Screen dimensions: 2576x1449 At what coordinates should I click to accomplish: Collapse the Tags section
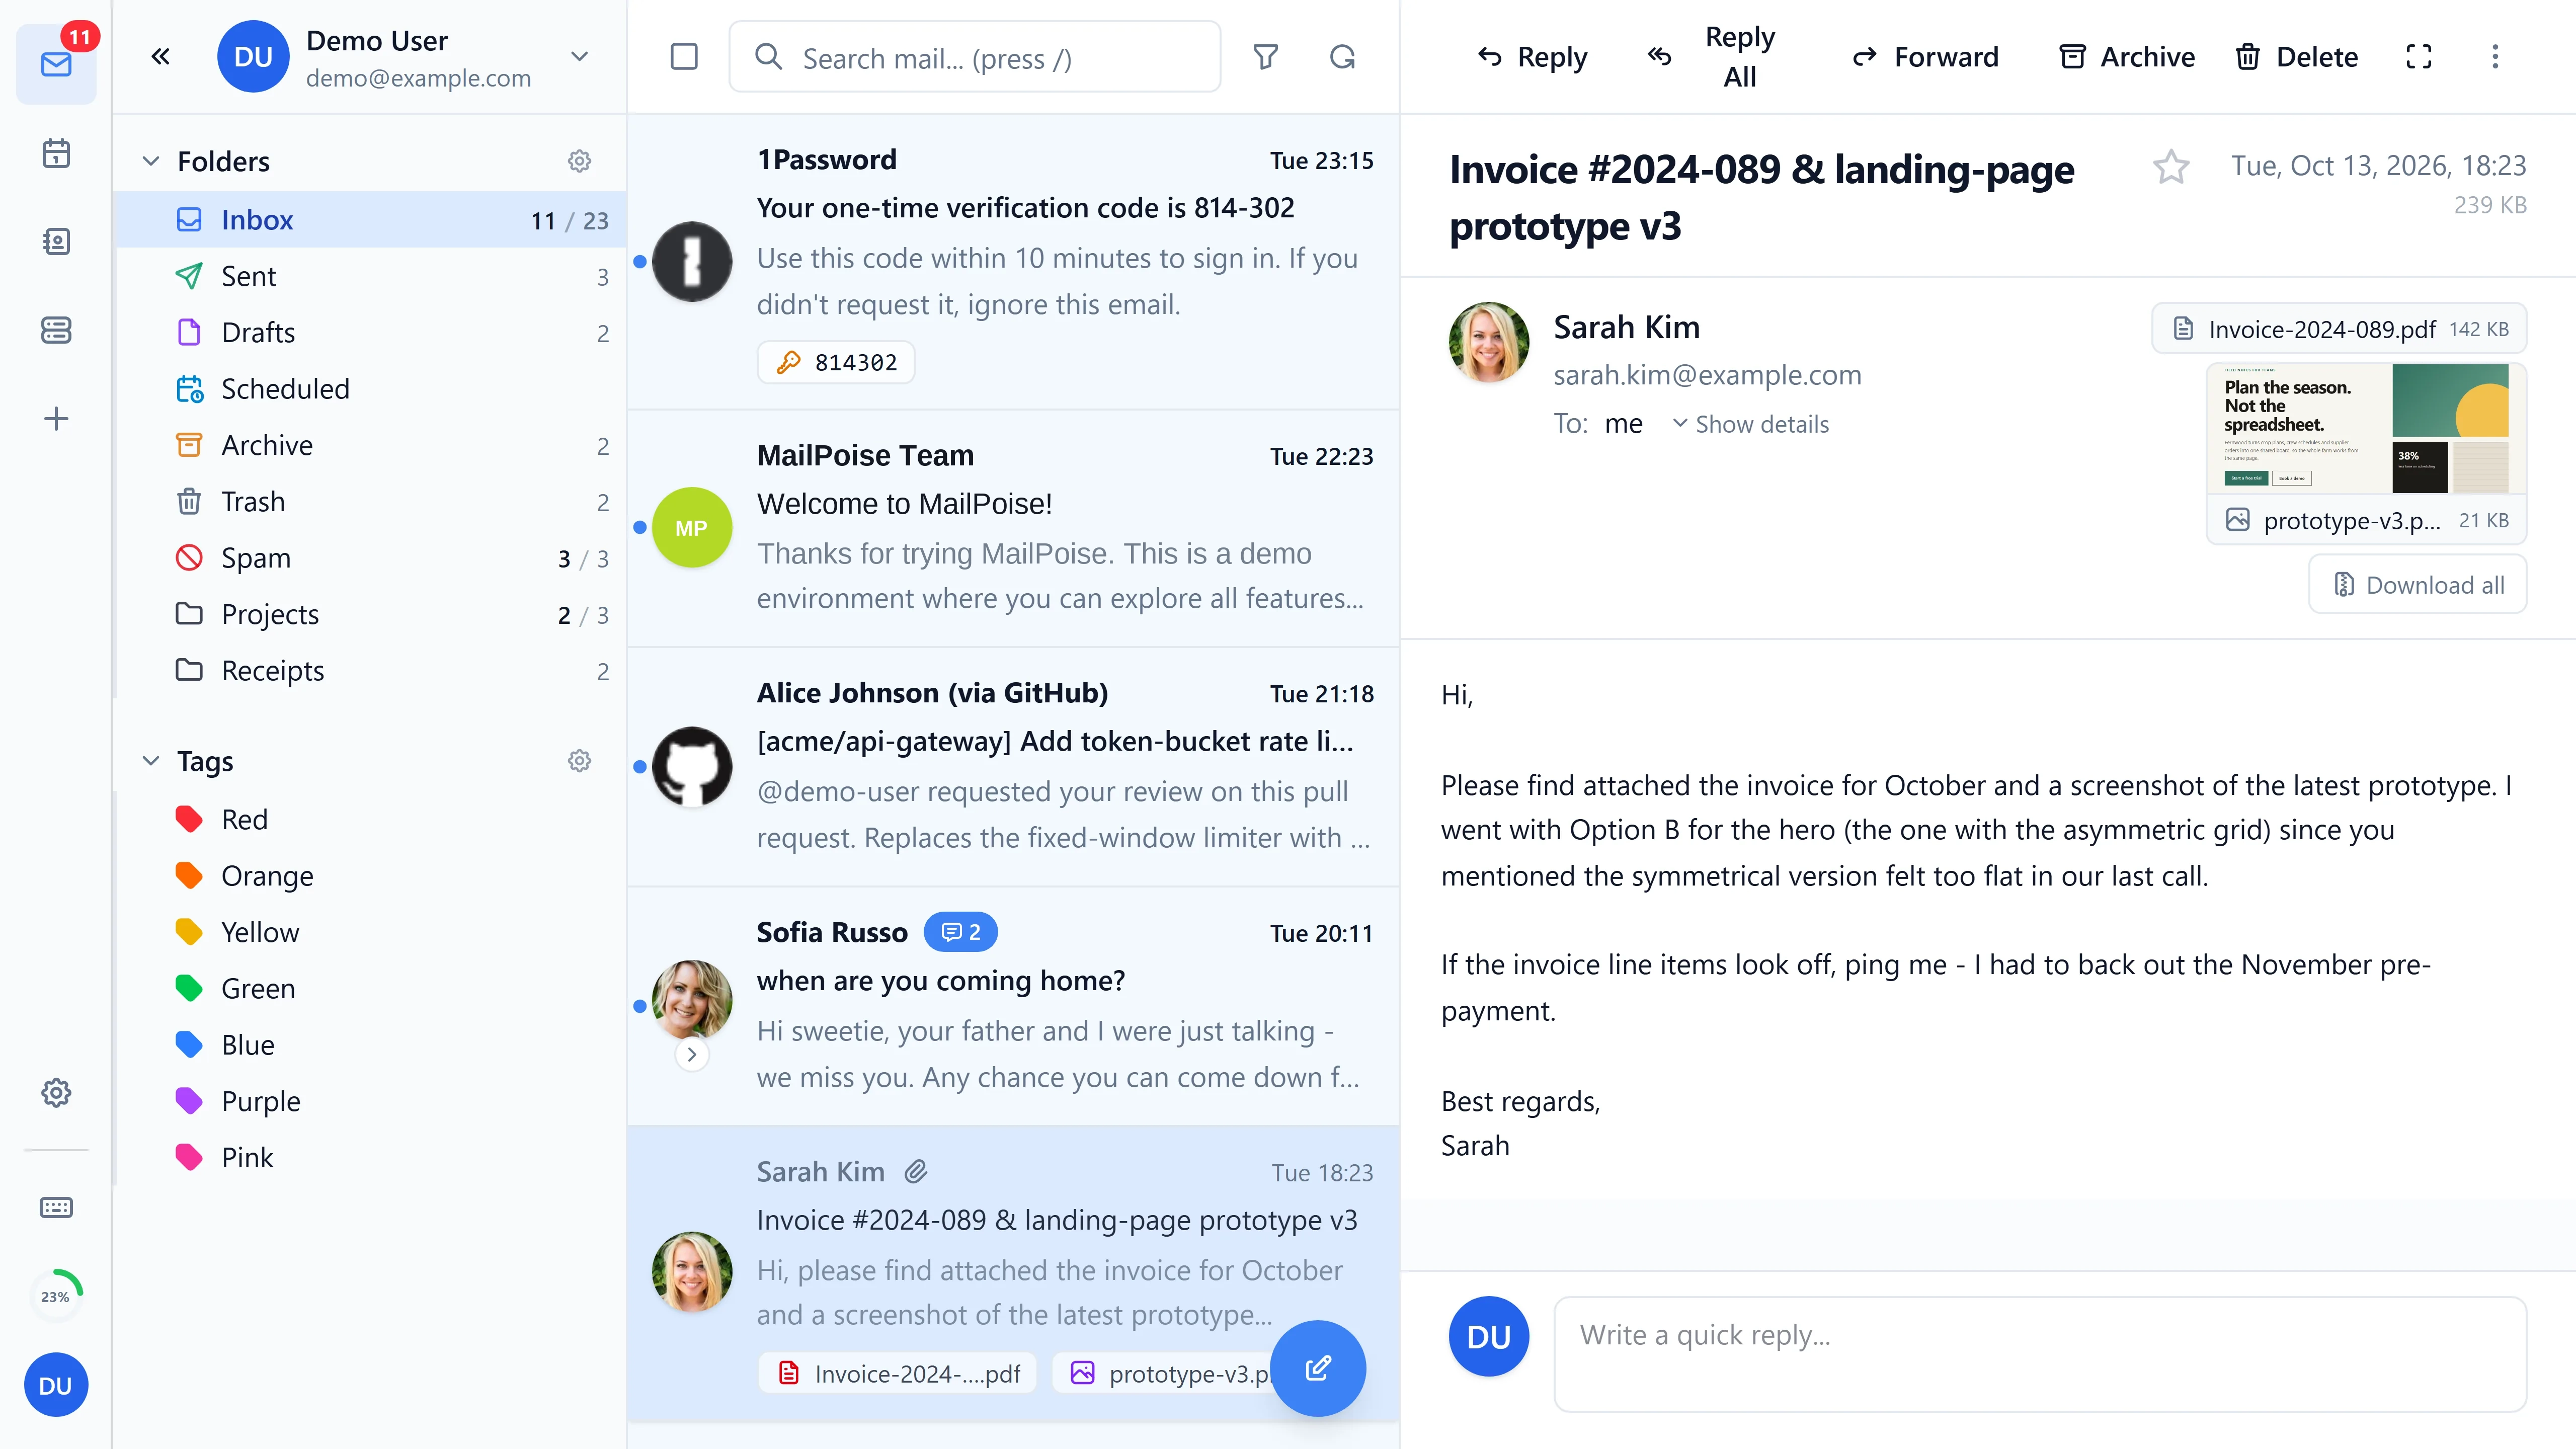[151, 761]
